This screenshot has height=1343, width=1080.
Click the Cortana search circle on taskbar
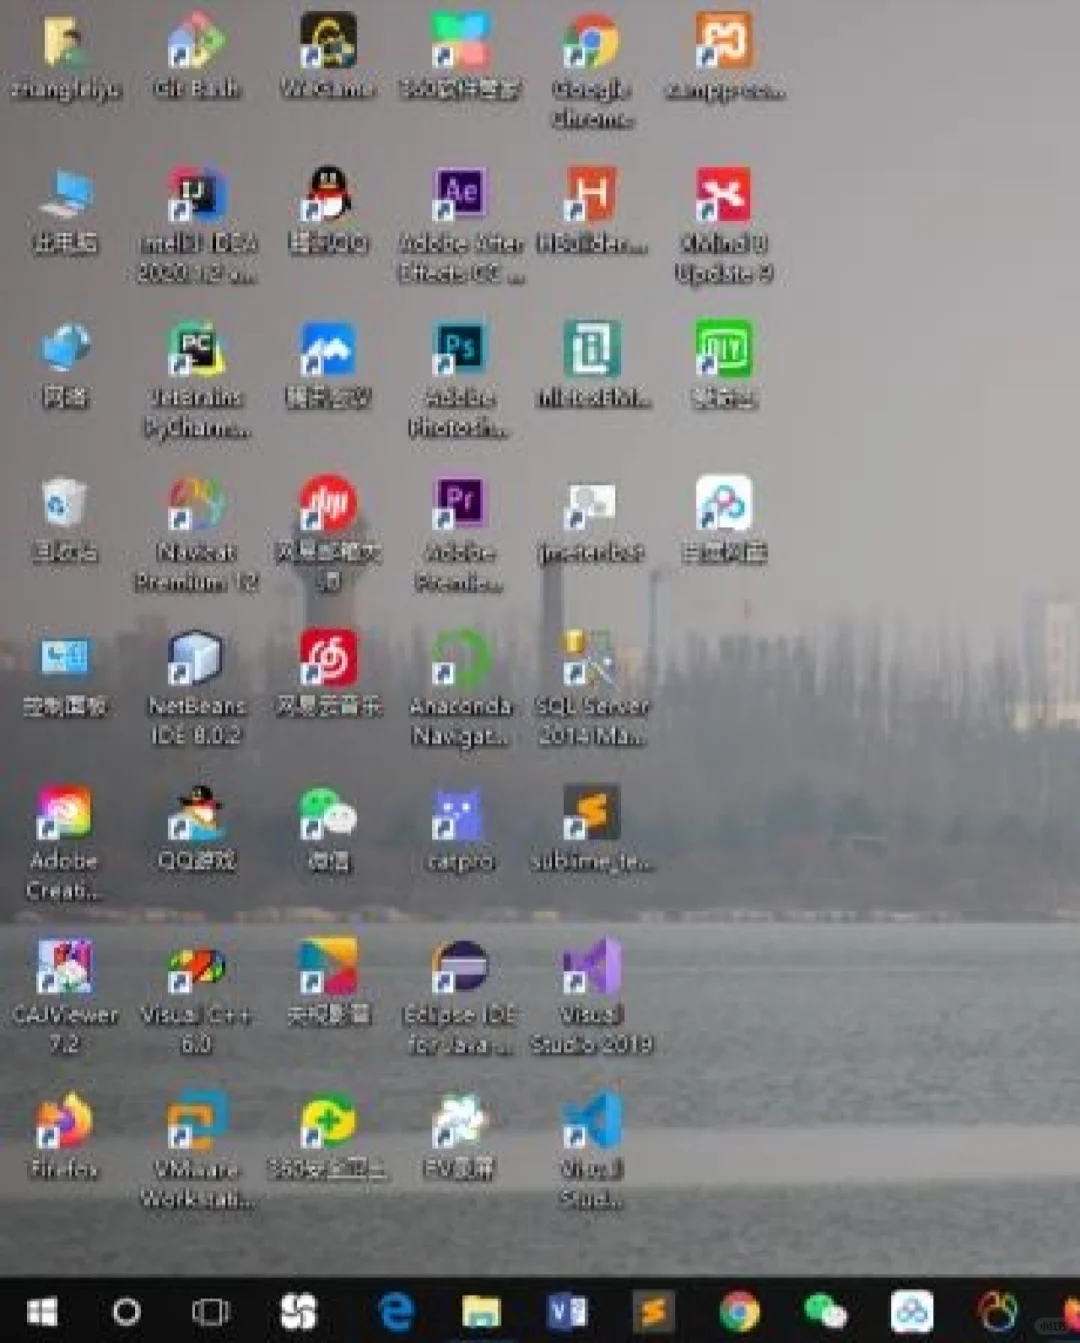126,1311
